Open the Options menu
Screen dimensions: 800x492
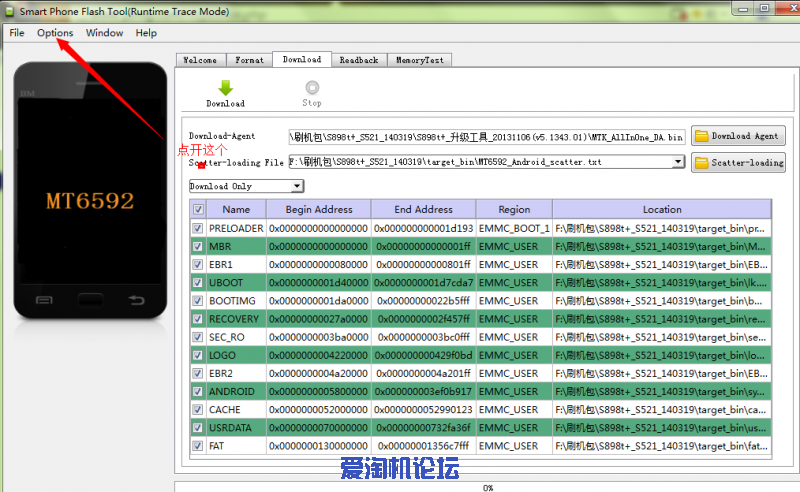55,33
